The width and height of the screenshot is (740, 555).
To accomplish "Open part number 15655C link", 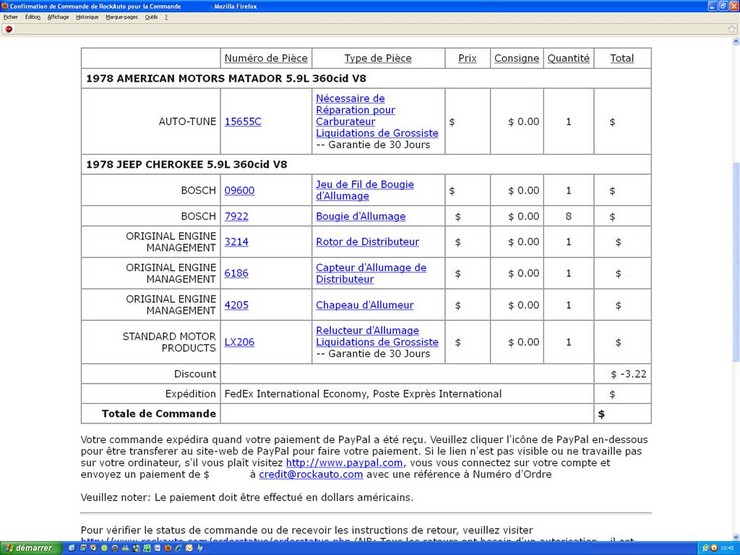I will click(243, 121).
